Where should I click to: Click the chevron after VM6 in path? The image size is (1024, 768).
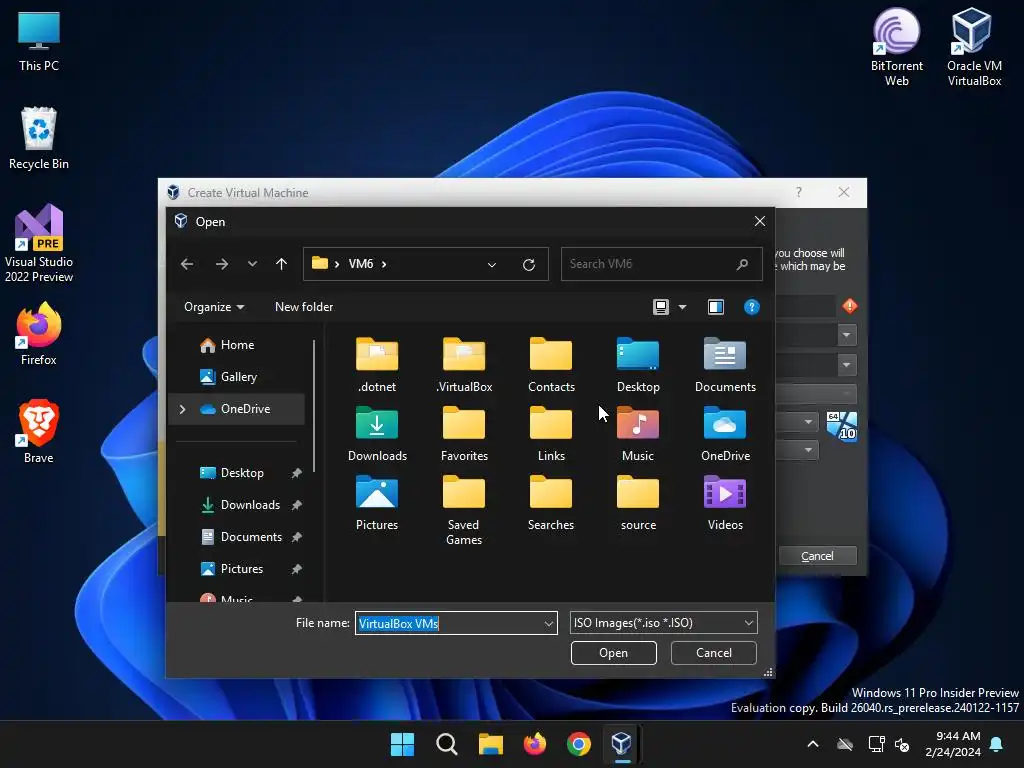(384, 264)
